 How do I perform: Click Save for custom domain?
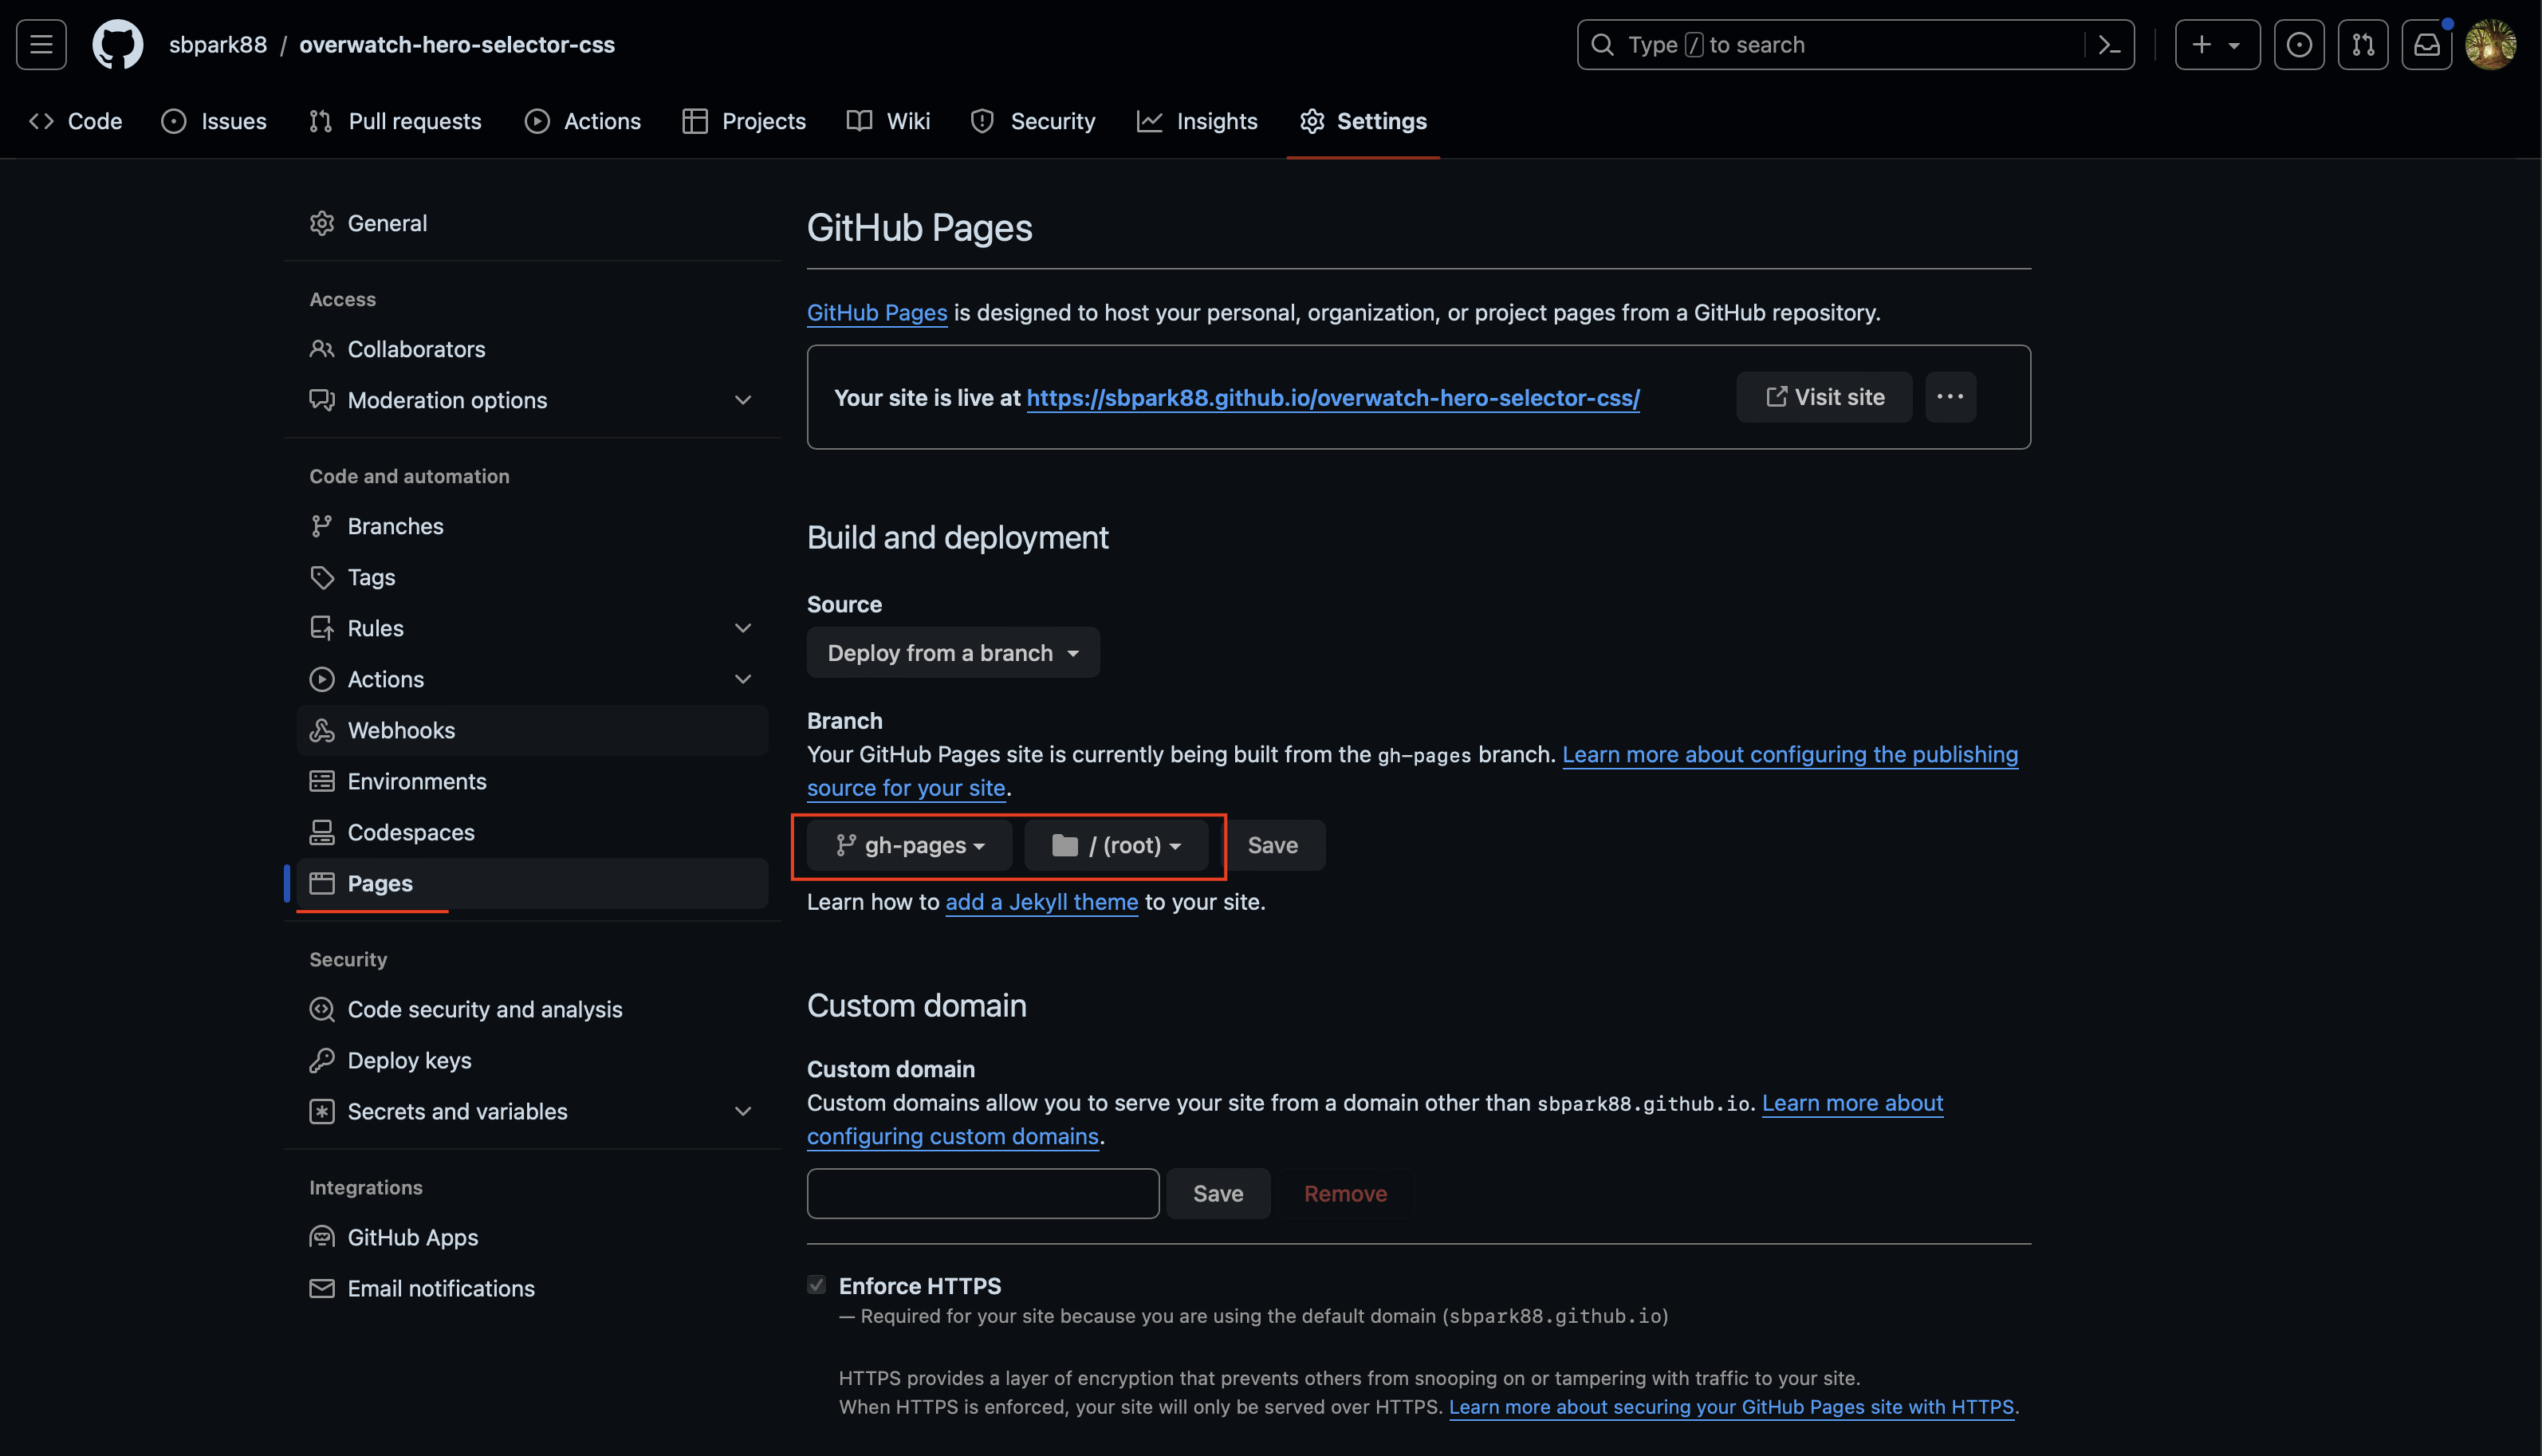[x=1218, y=1193]
